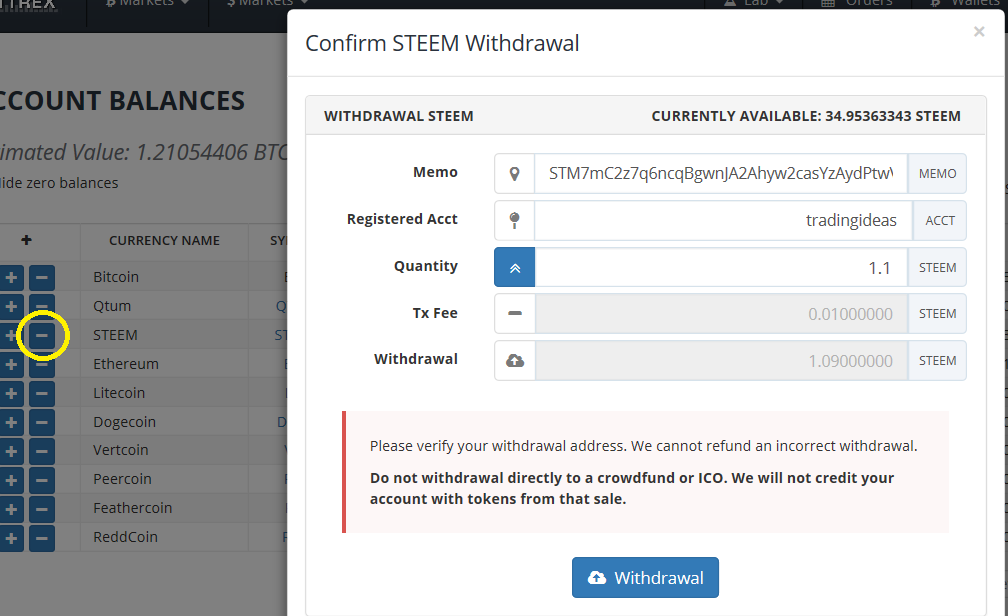1008x616 pixels.
Task: Click the Quantity max double-chevron button
Action: 514,267
